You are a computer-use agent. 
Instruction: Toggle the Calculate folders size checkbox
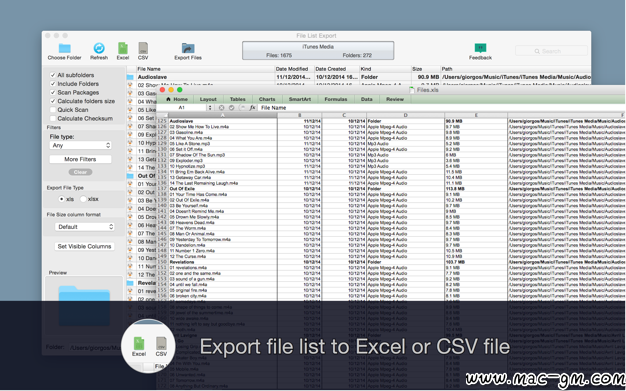[53, 101]
